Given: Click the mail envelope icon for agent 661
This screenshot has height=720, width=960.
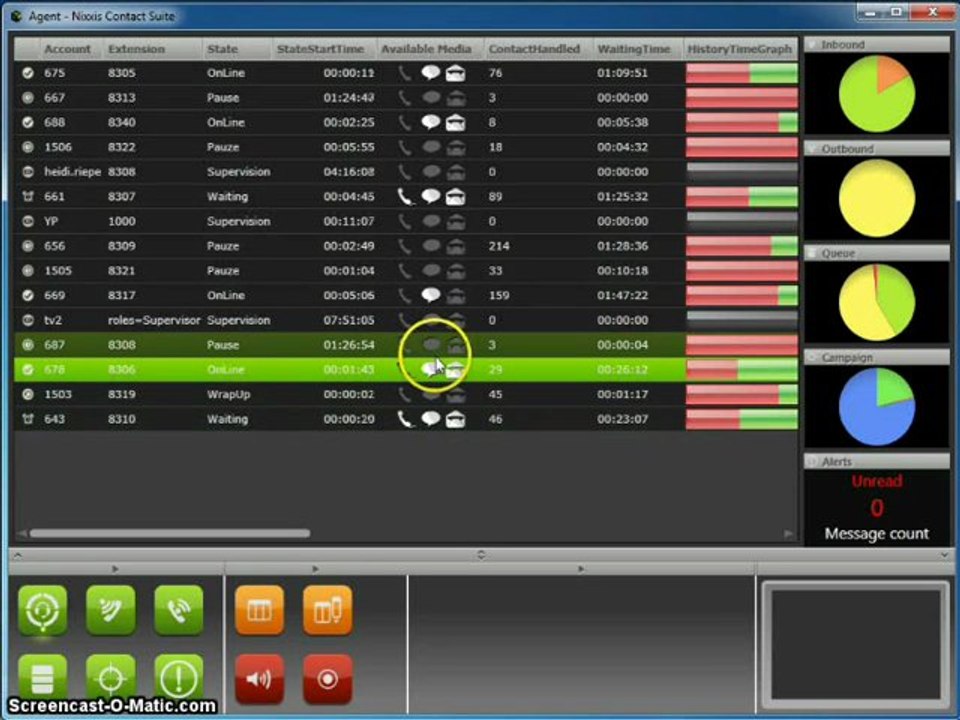Looking at the screenshot, I should pos(455,197).
